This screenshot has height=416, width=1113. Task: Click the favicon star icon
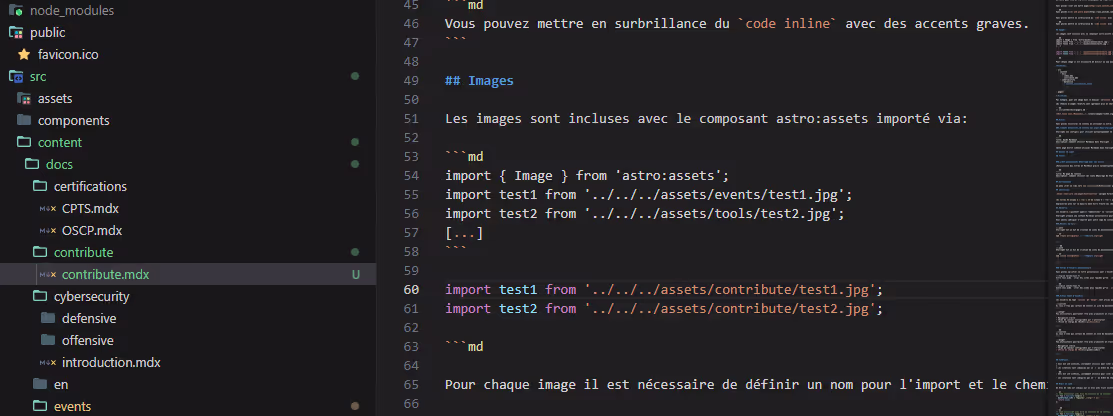pos(23,54)
